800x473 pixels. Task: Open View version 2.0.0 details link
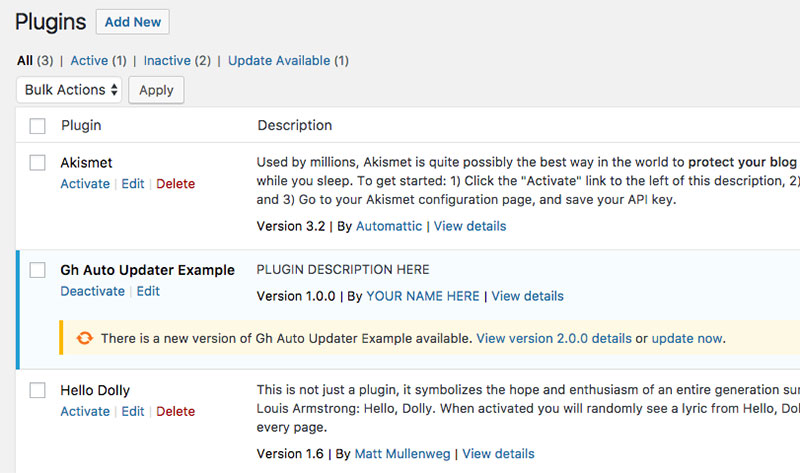(554, 338)
